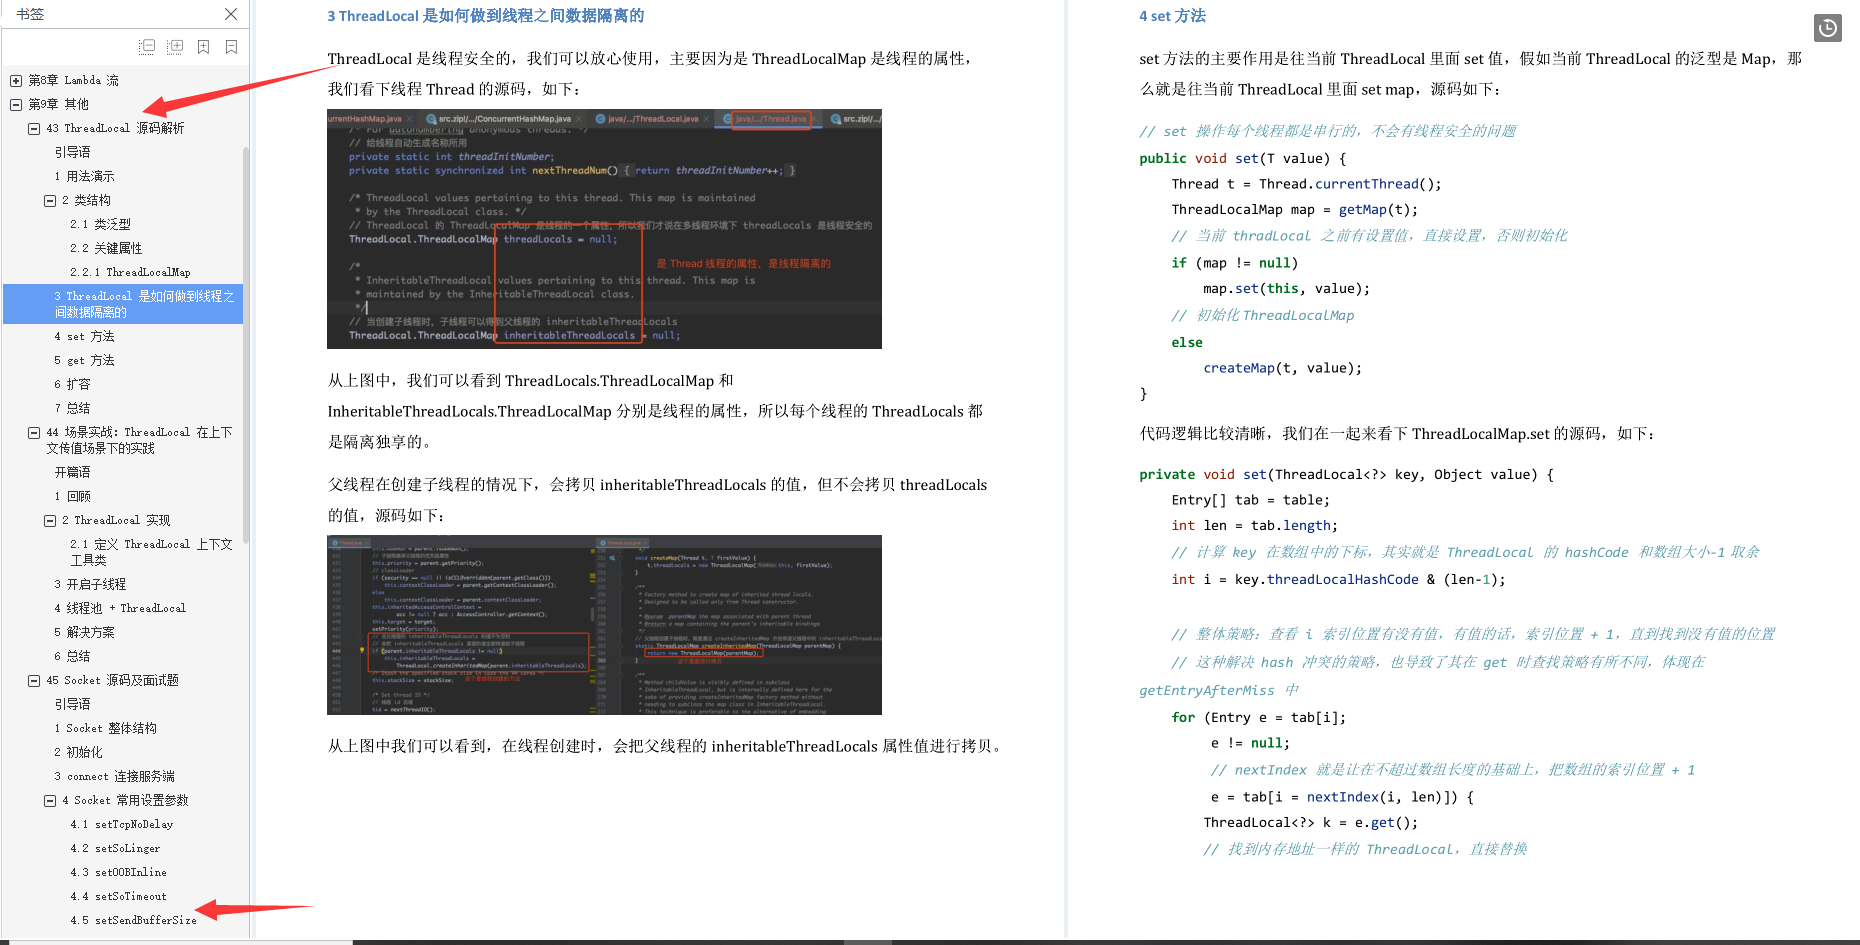Jump to bookmark 2.2 关键属性
This screenshot has height=945, width=1860.
click(106, 248)
